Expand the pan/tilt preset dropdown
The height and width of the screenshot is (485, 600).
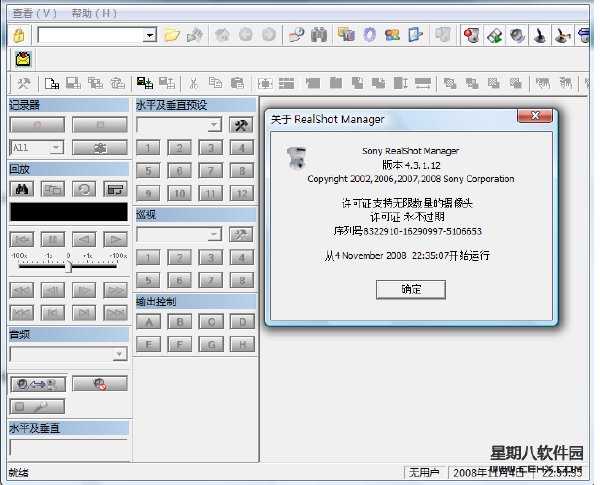pos(214,125)
